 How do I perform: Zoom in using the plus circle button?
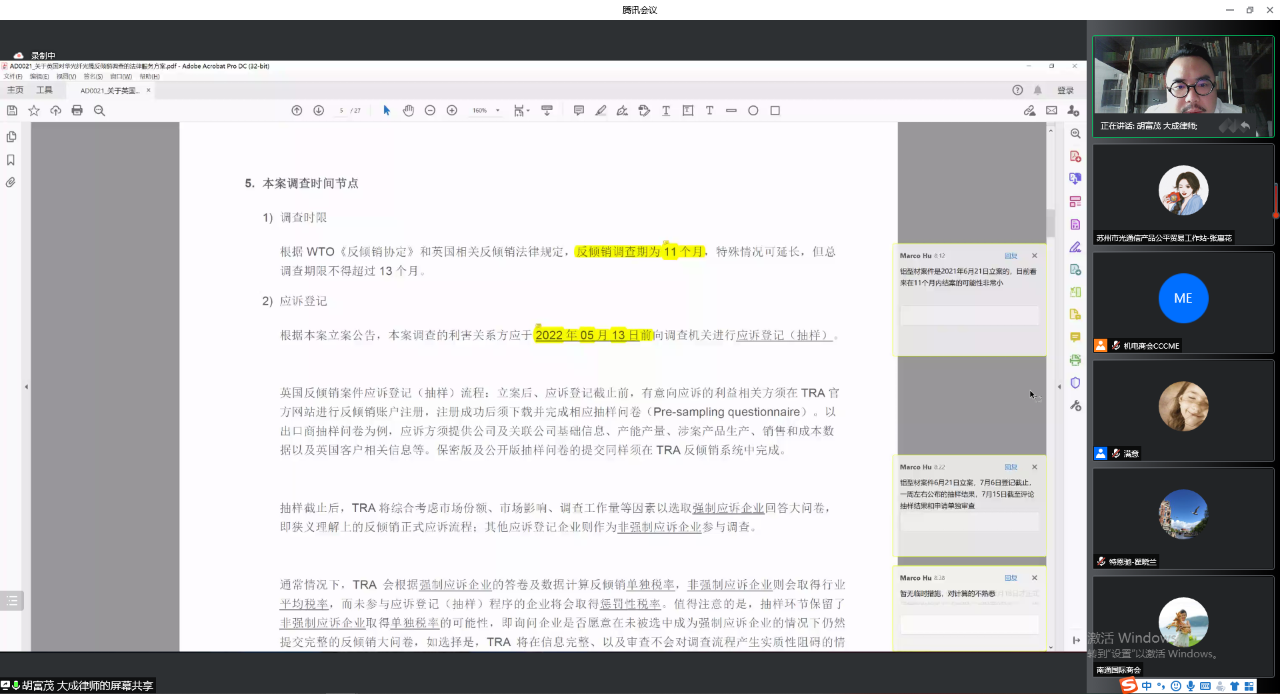tap(452, 110)
